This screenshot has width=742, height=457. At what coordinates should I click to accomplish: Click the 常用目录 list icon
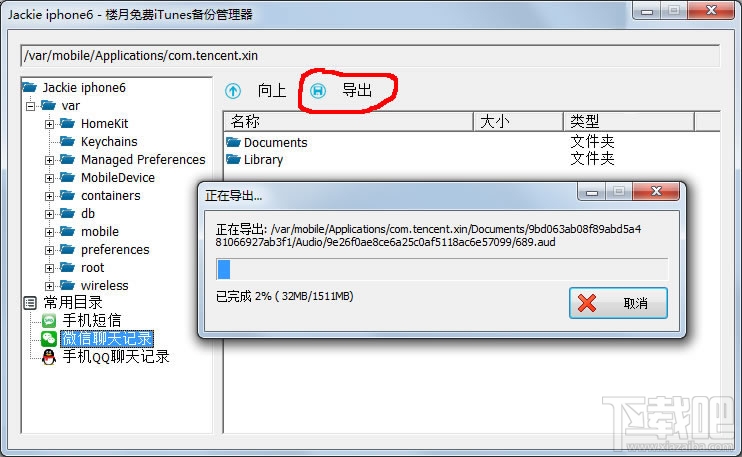[x=30, y=303]
